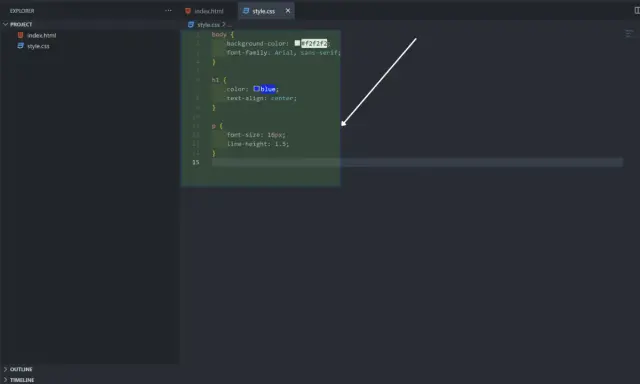Open color picker for the blue swatch
This screenshot has height=384, width=640.
point(256,89)
